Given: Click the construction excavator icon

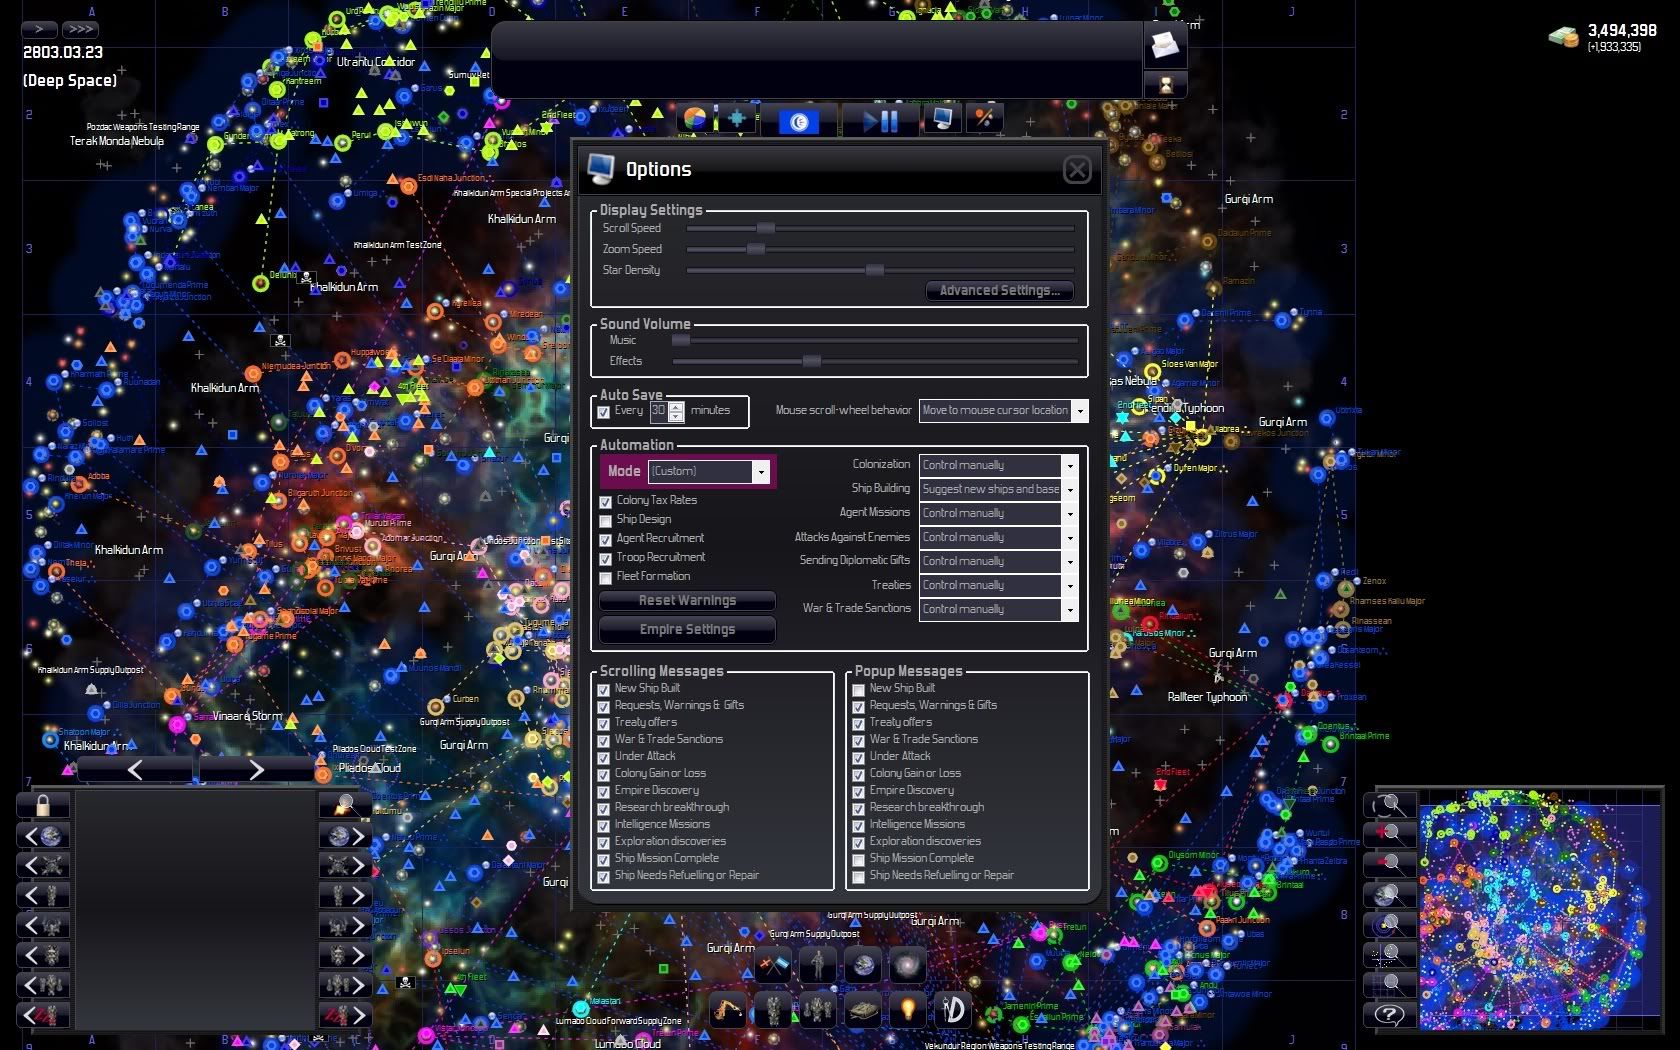Looking at the screenshot, I should (x=727, y=1010).
